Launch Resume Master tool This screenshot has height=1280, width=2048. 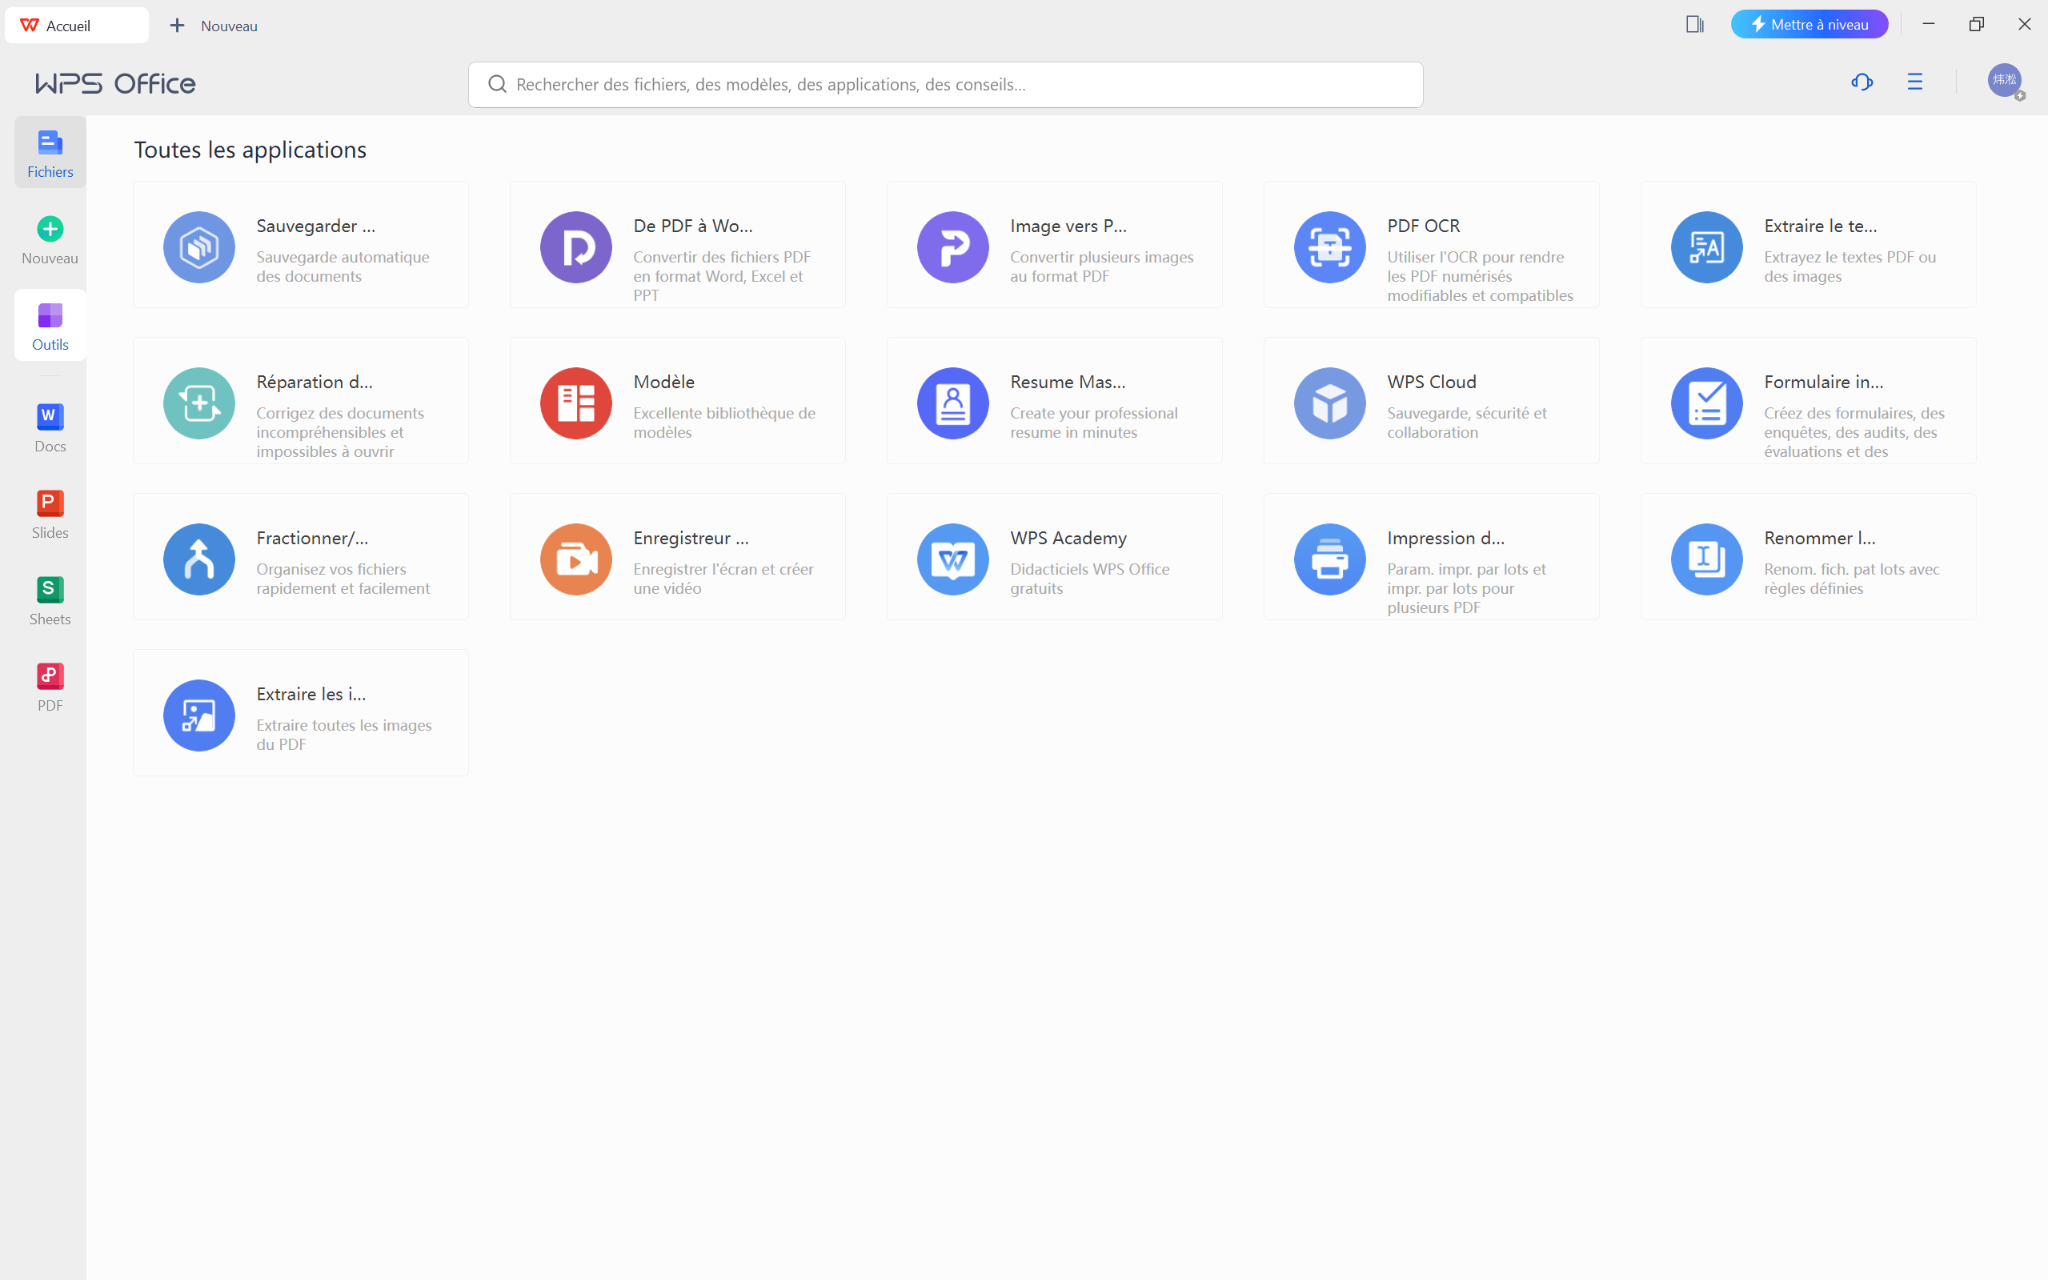pyautogui.click(x=953, y=403)
